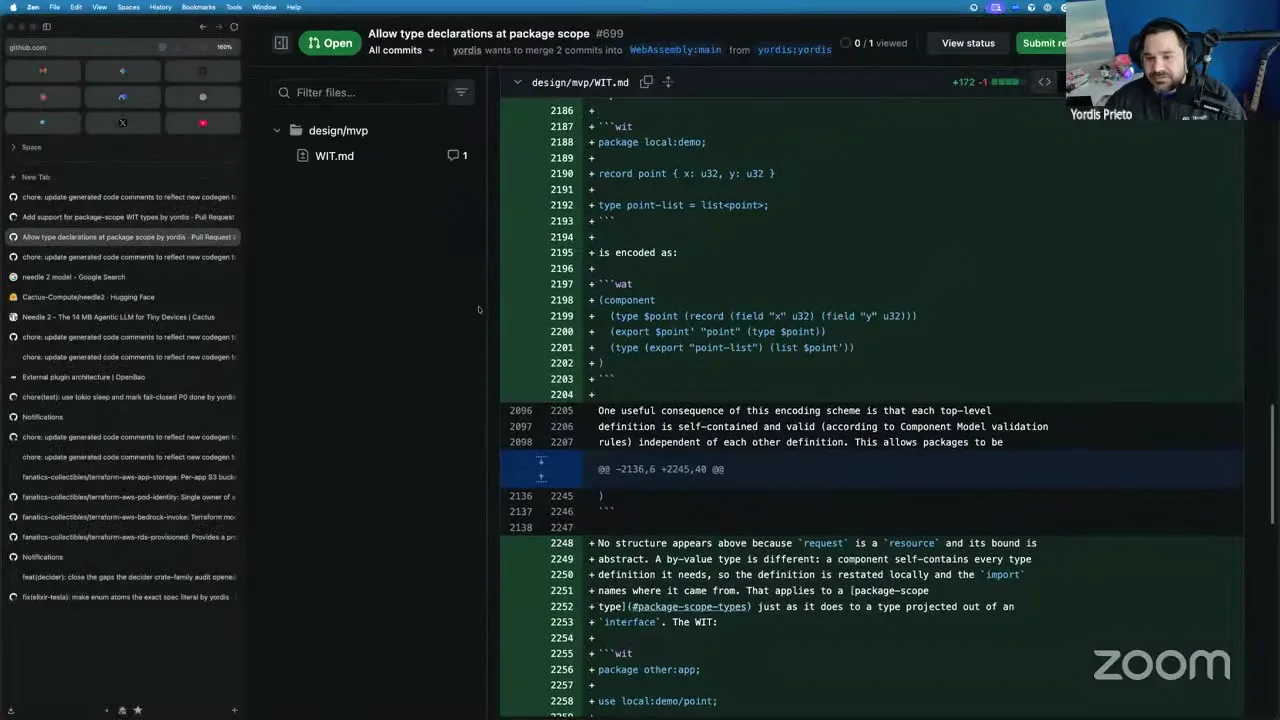Reload the current page
Screen dimensions: 1280x720
(234, 27)
